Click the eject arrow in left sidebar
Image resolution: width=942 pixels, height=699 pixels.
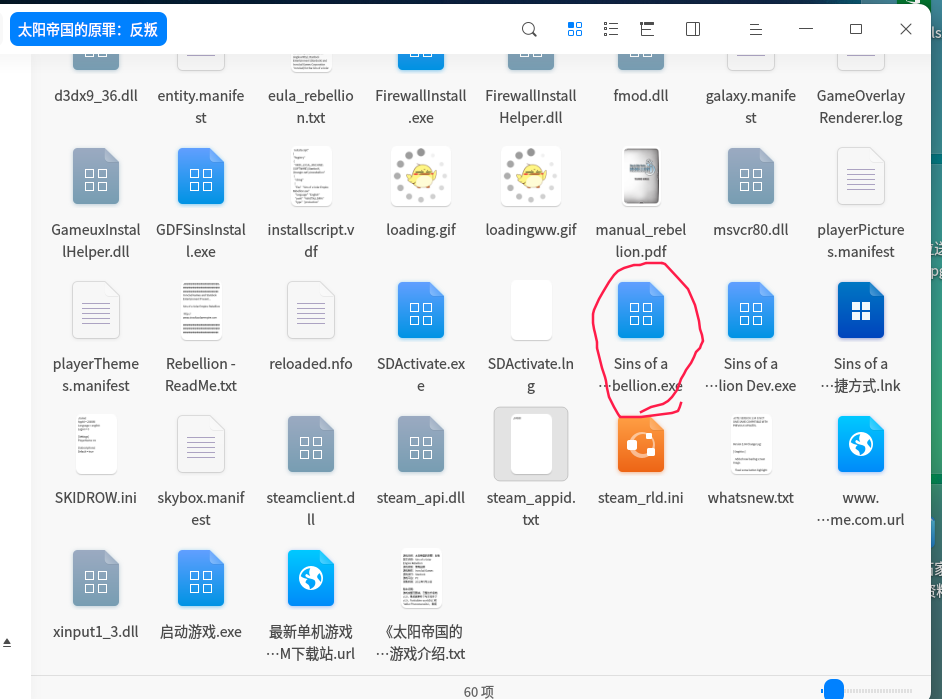point(7,643)
